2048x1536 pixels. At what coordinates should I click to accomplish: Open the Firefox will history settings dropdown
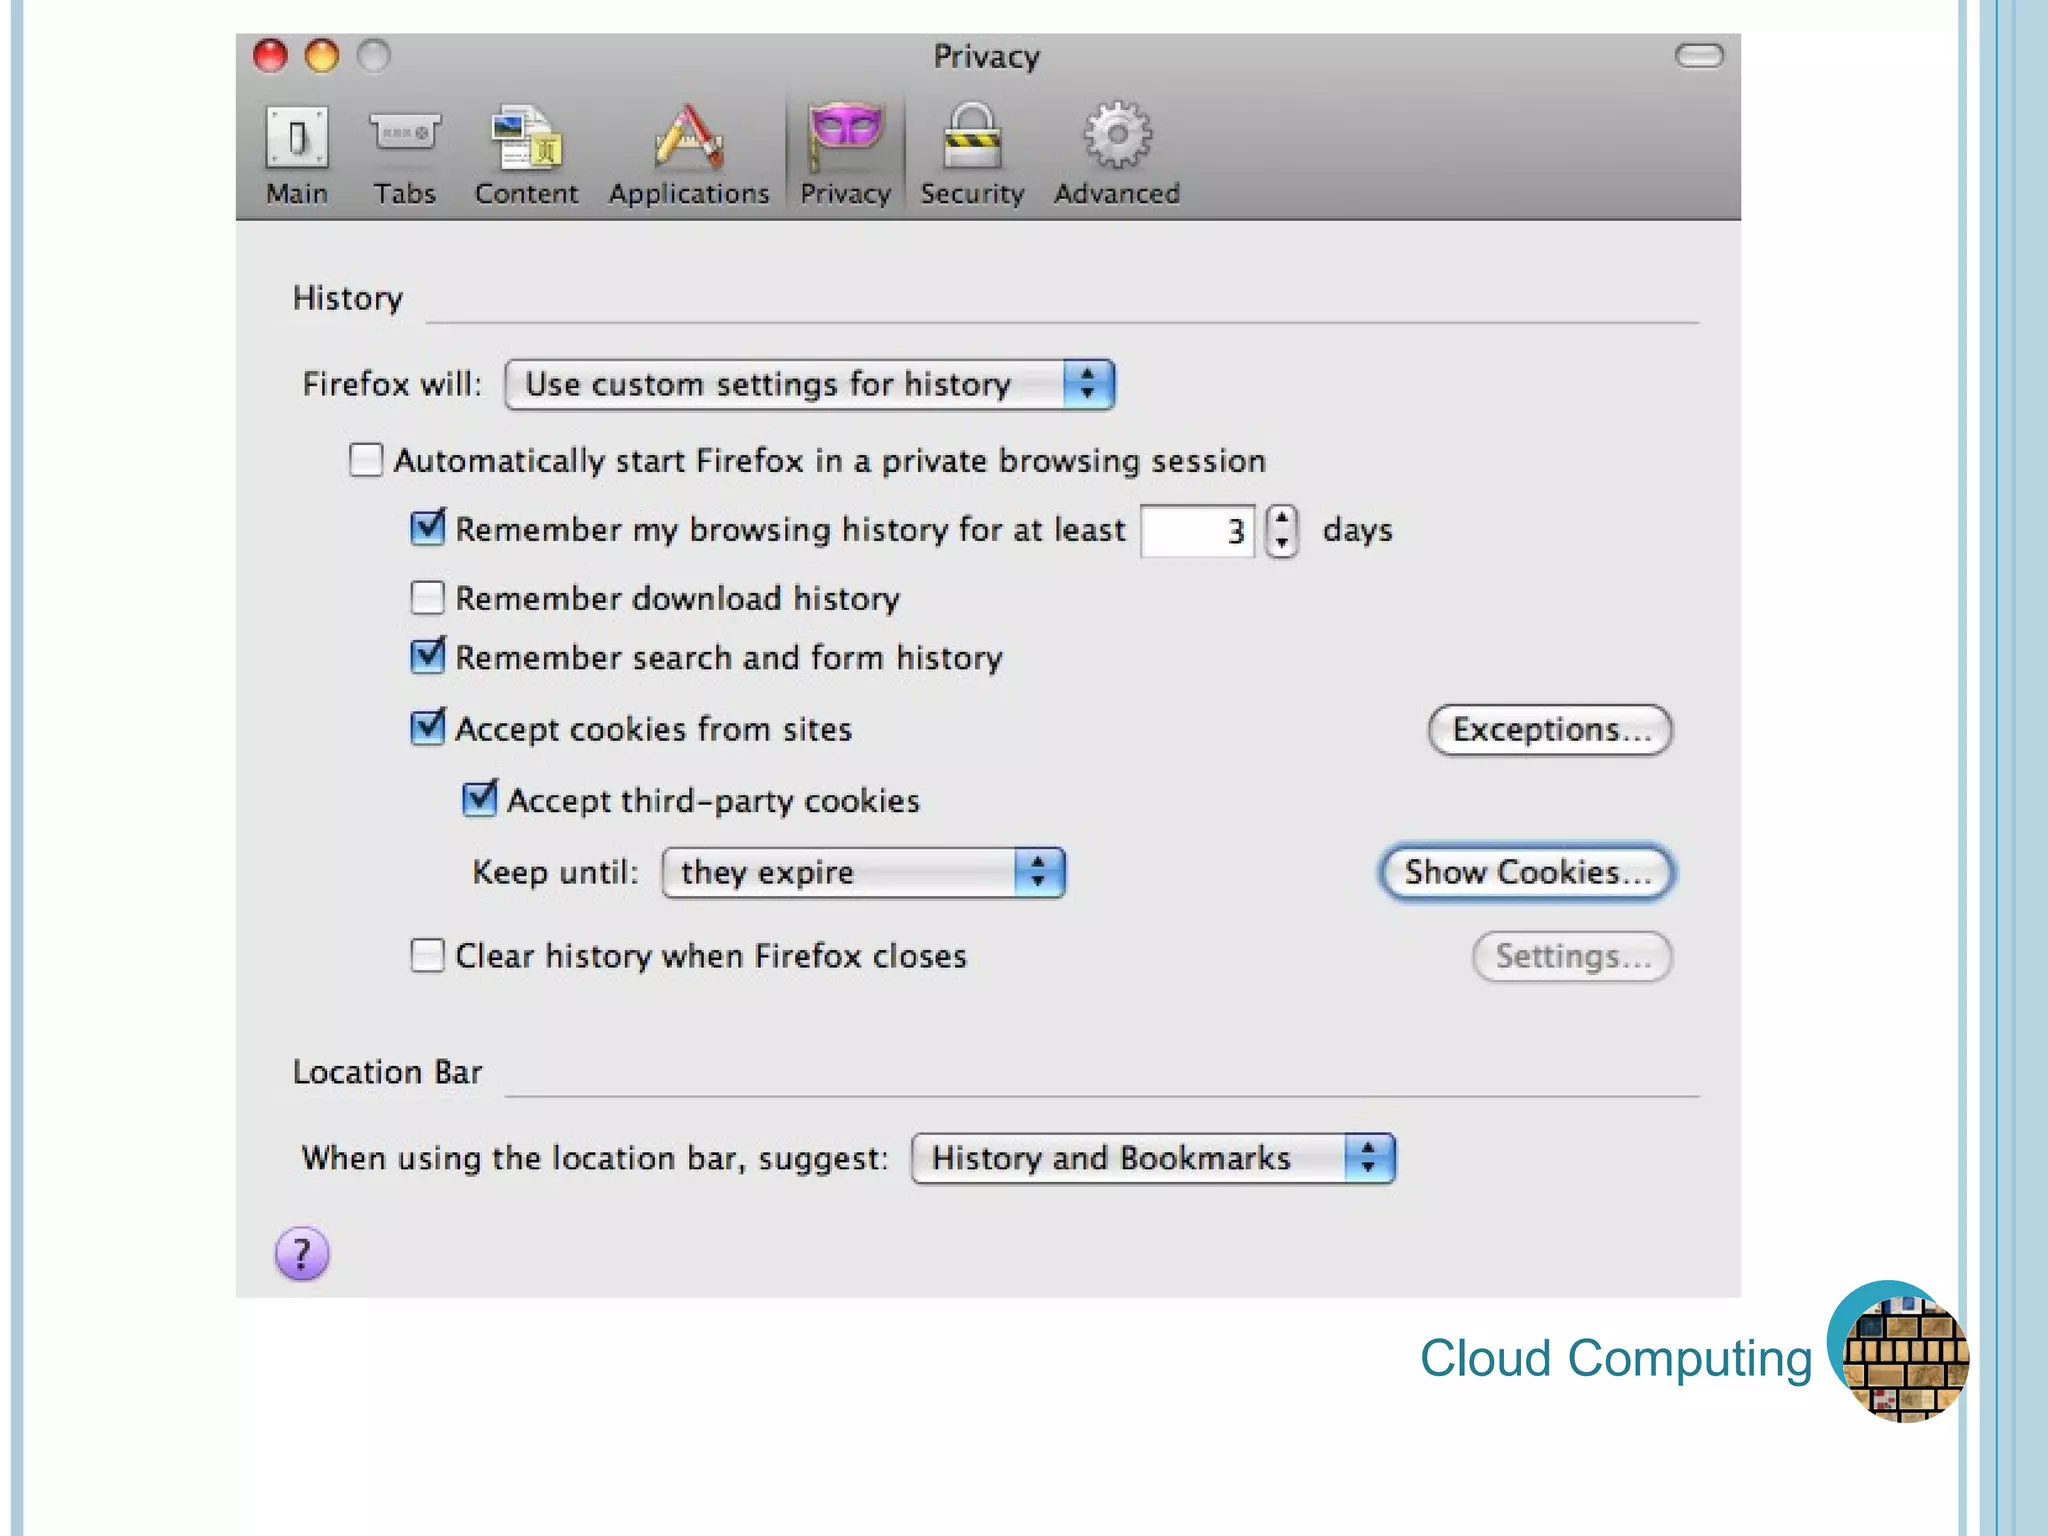point(810,385)
